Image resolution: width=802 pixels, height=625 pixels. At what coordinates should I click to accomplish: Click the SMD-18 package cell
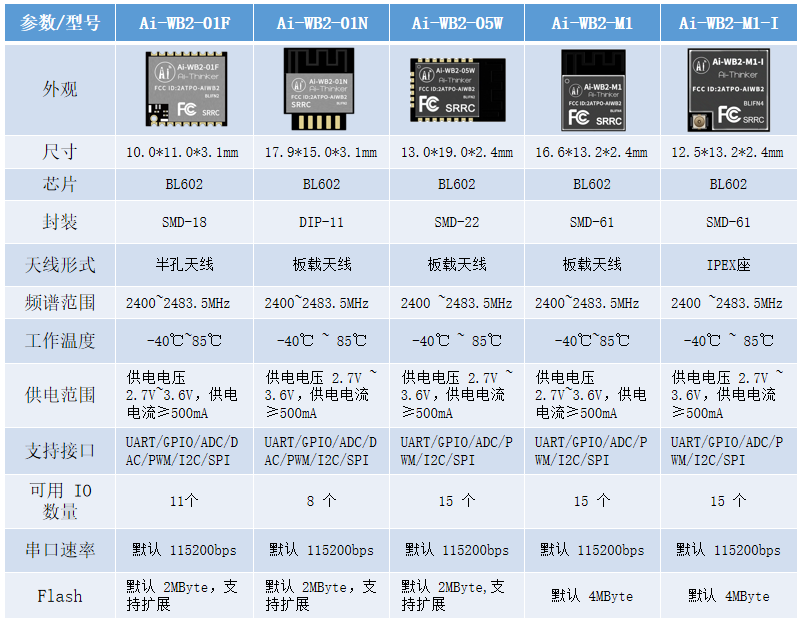point(185,222)
